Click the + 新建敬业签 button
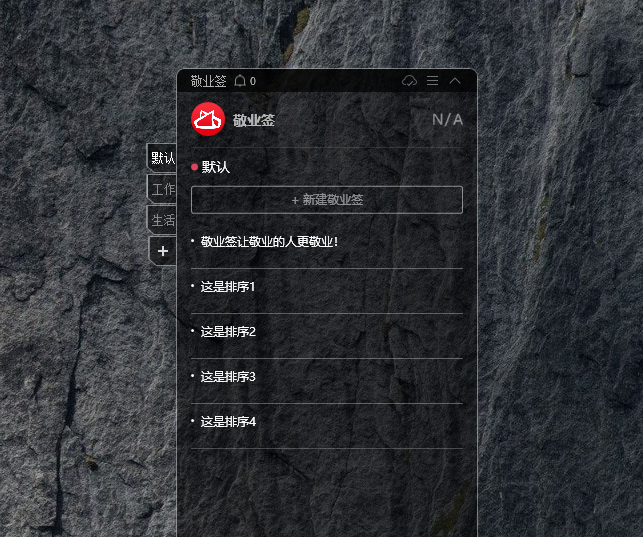The height and width of the screenshot is (537, 643). 327,200
